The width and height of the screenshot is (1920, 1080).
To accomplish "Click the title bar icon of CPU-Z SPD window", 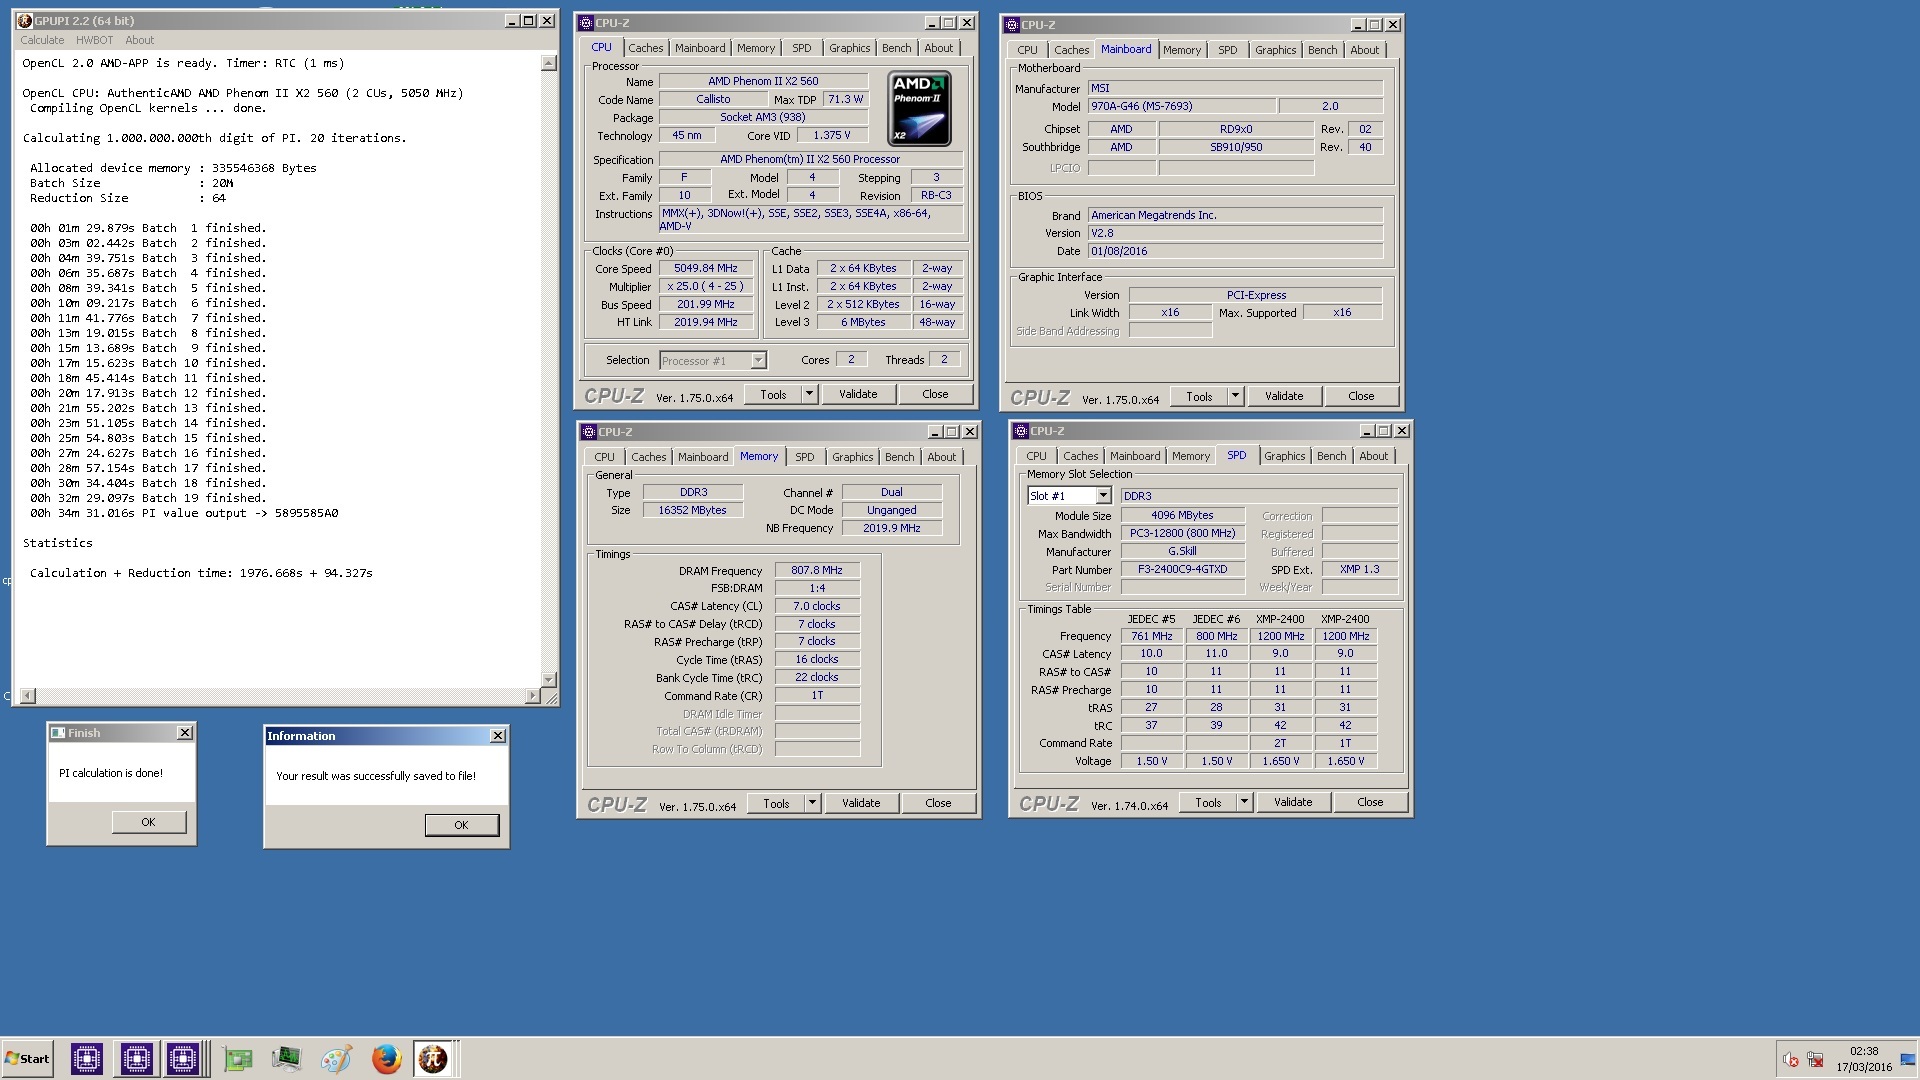I will pyautogui.click(x=1021, y=431).
